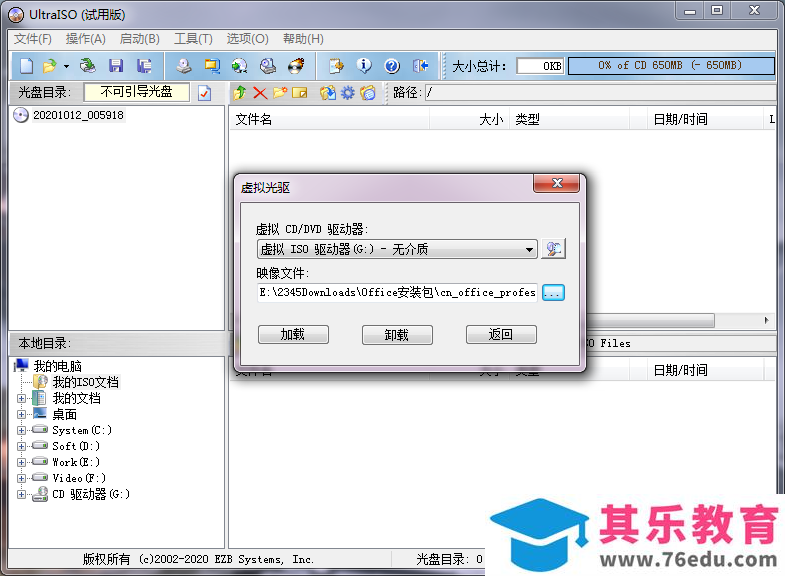785x576 pixels.
Task: Click the 返回 button
Action: tap(501, 334)
